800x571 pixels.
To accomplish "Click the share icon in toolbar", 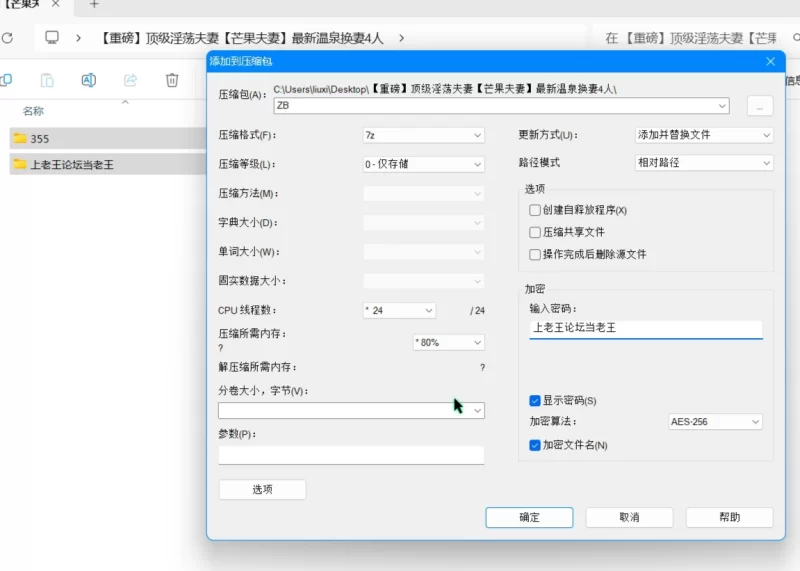I will click(131, 80).
